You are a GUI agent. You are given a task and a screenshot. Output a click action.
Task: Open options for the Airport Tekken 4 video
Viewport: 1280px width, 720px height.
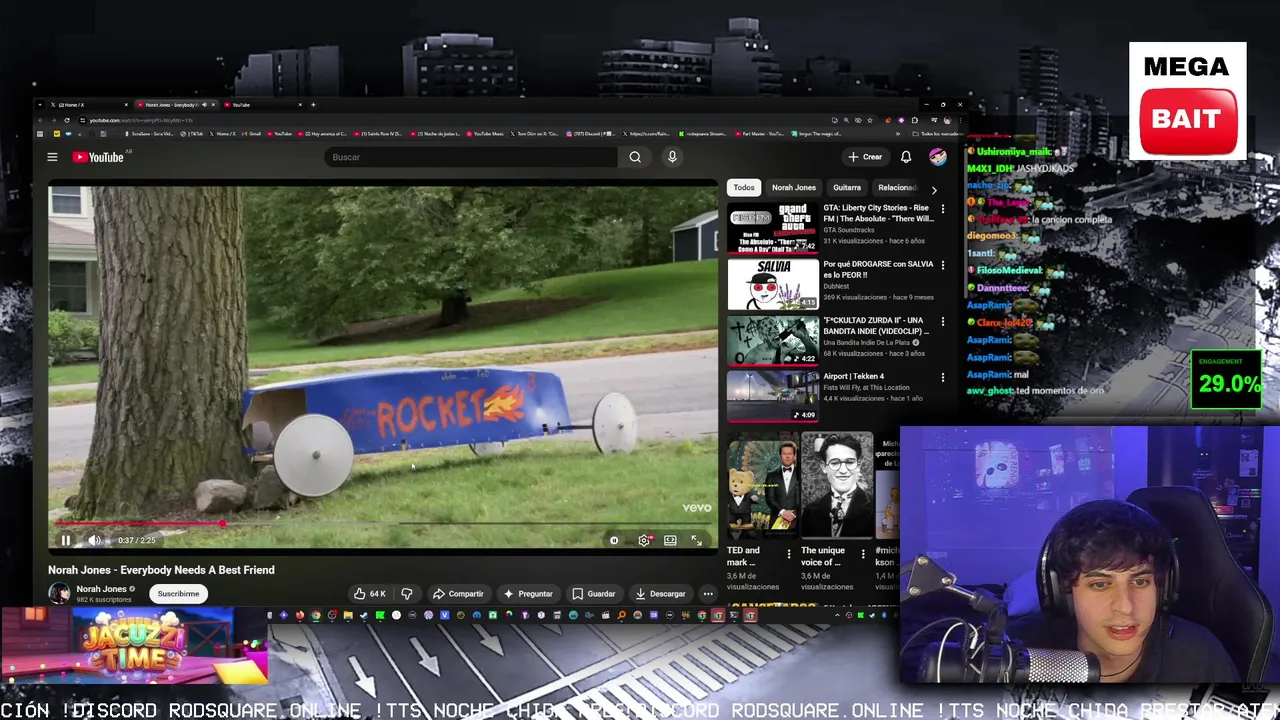942,377
